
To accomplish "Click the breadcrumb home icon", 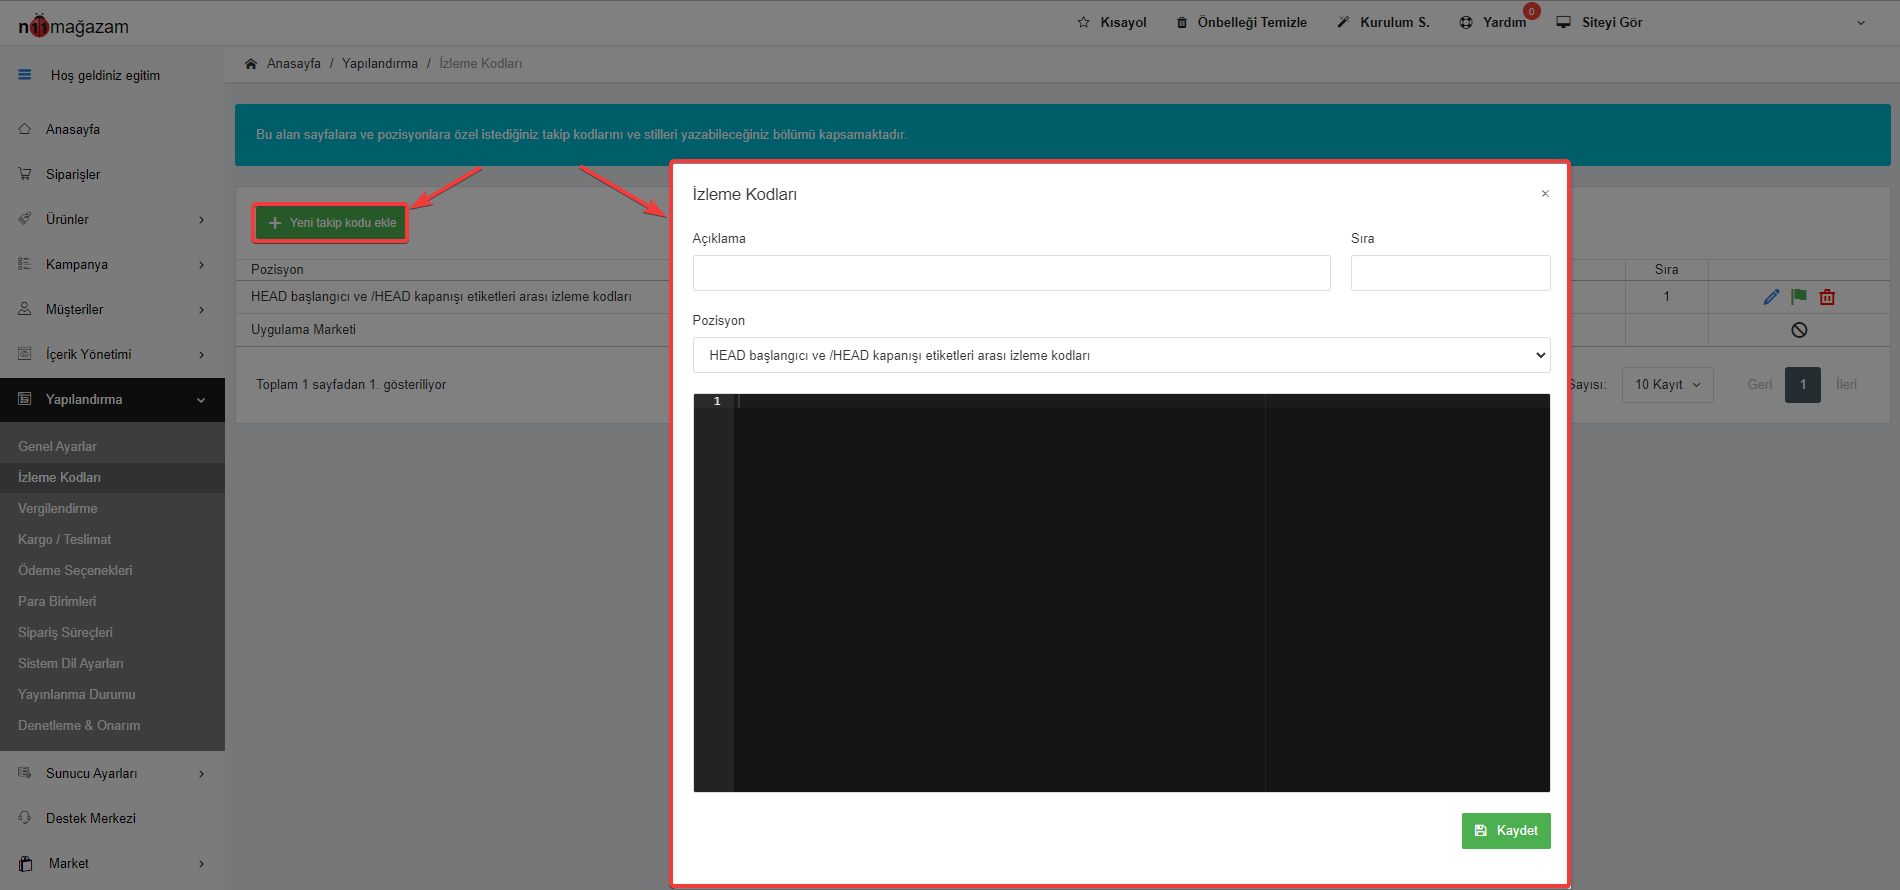I will click(251, 63).
